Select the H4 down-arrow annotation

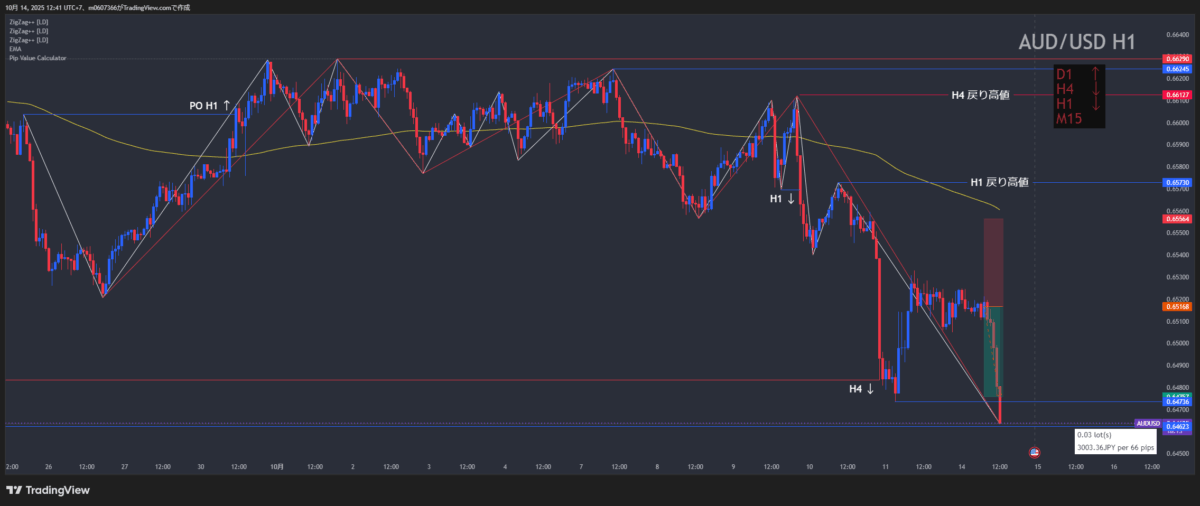click(x=861, y=388)
